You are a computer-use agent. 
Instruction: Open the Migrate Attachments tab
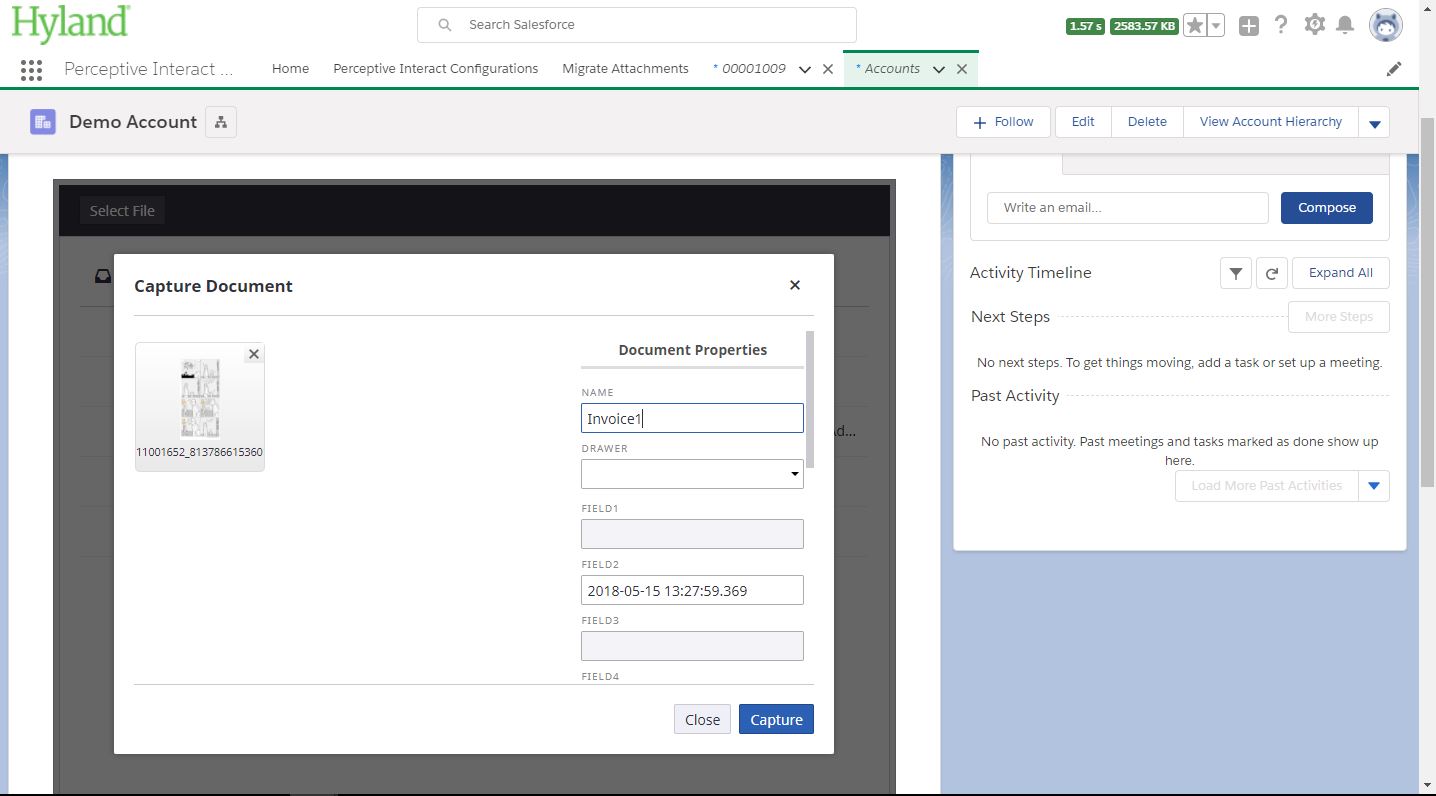625,68
